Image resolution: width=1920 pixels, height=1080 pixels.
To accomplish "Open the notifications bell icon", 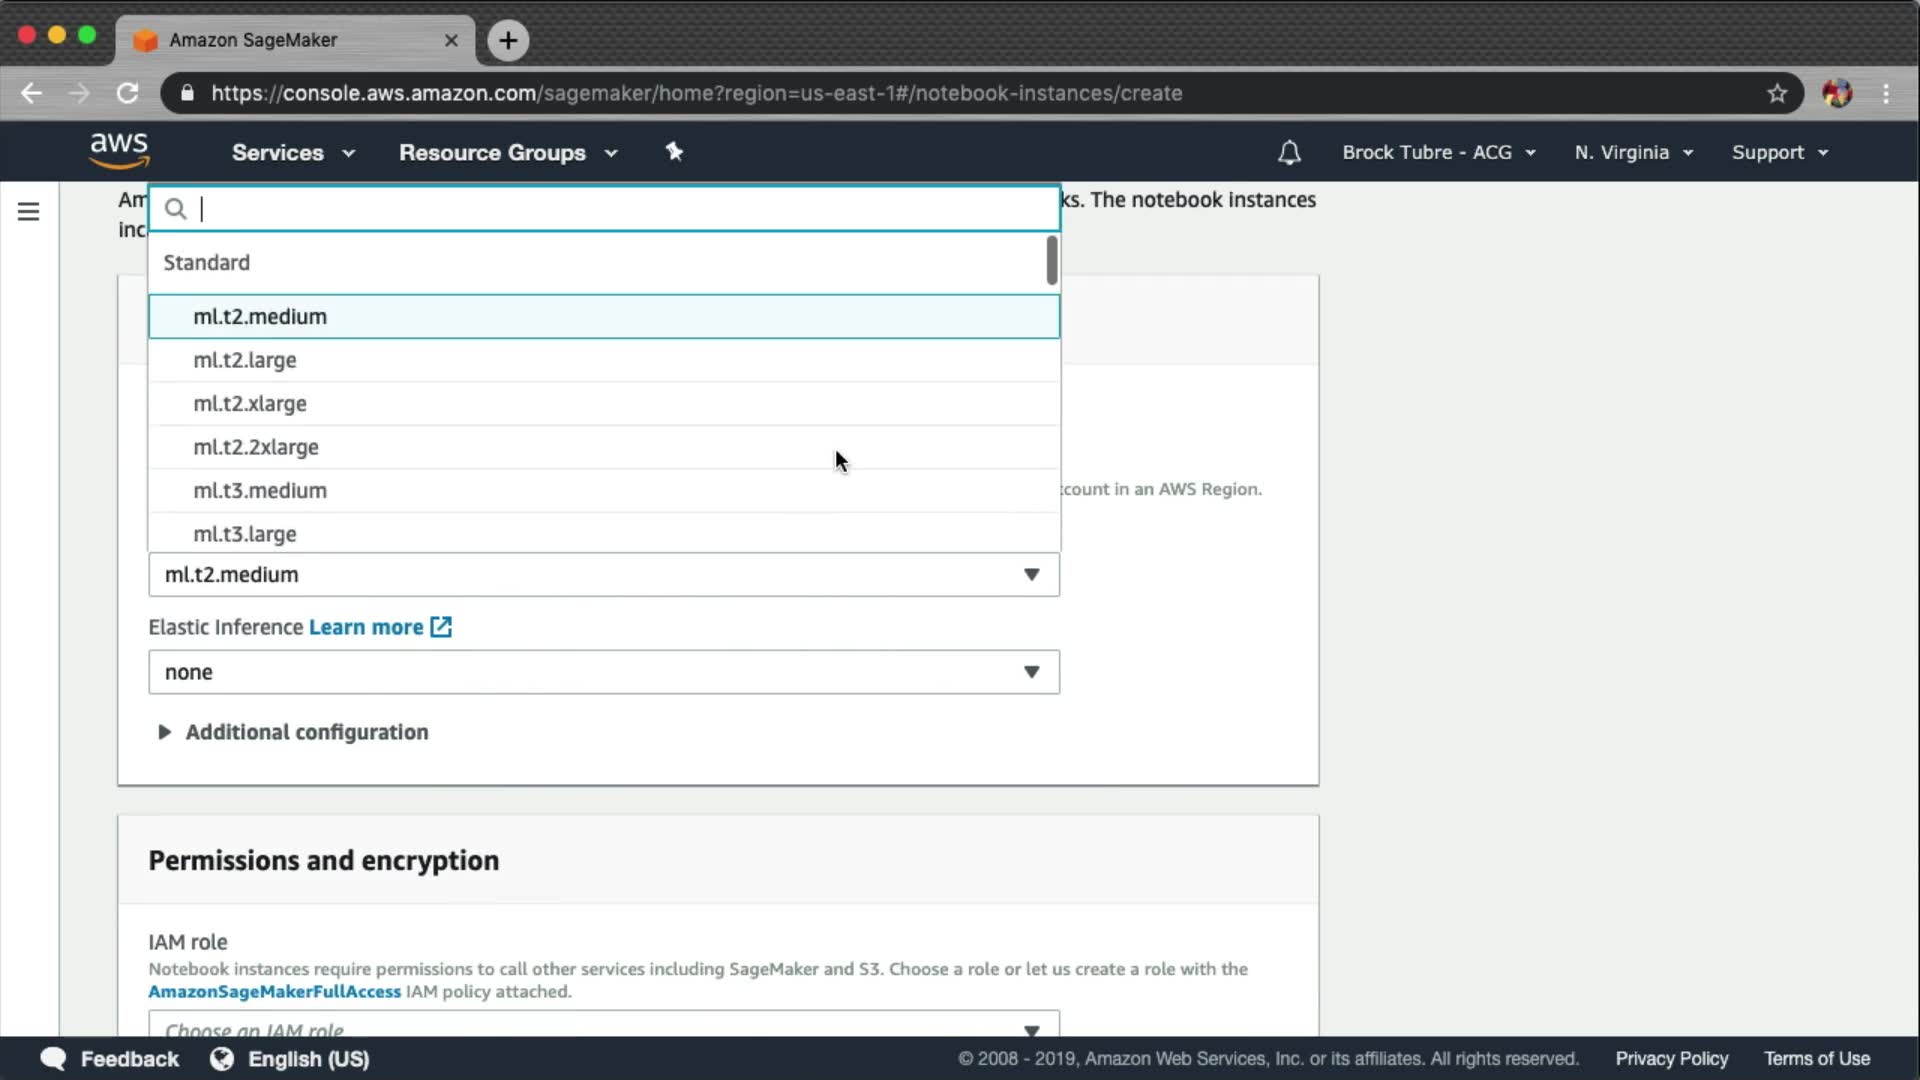I will click(x=1289, y=153).
